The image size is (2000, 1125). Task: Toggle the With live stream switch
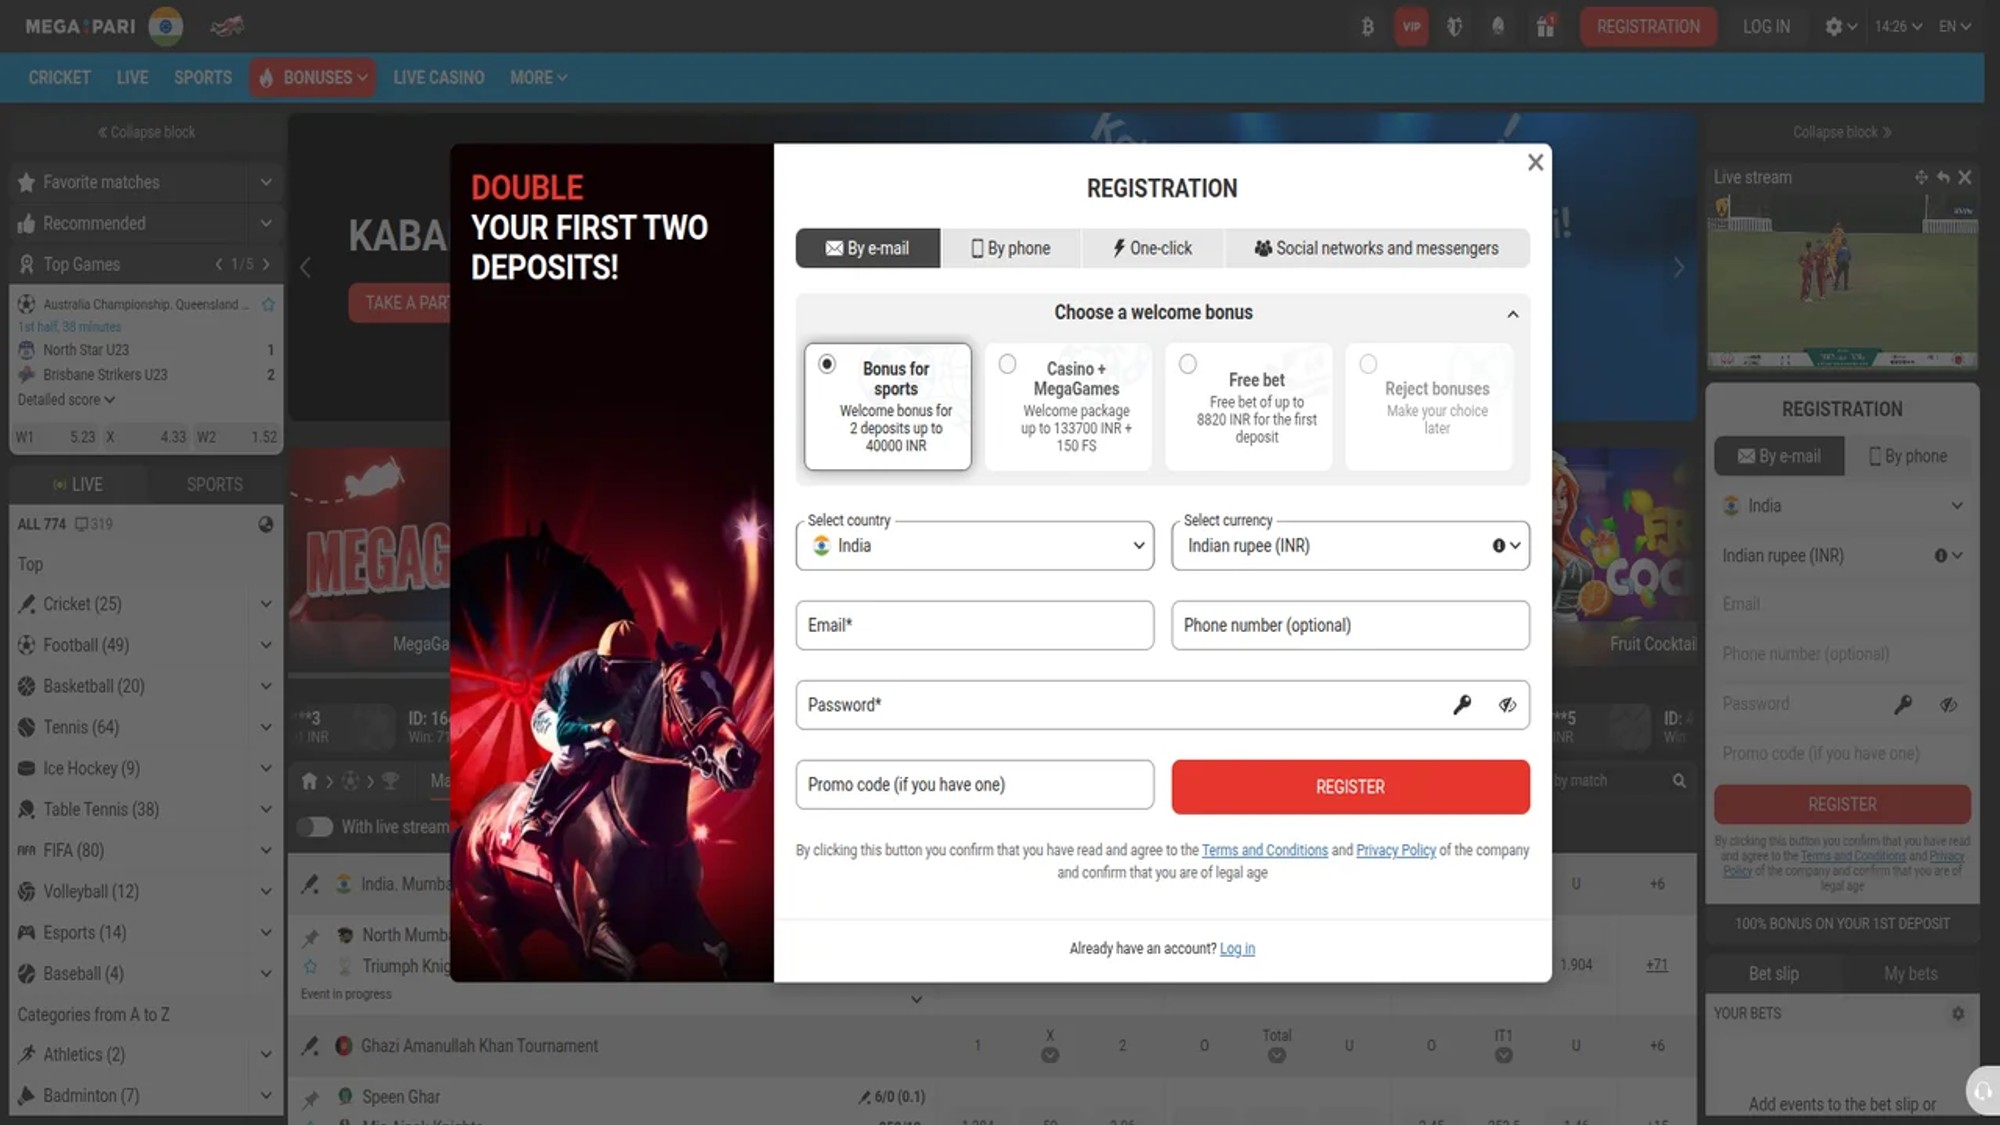[315, 827]
